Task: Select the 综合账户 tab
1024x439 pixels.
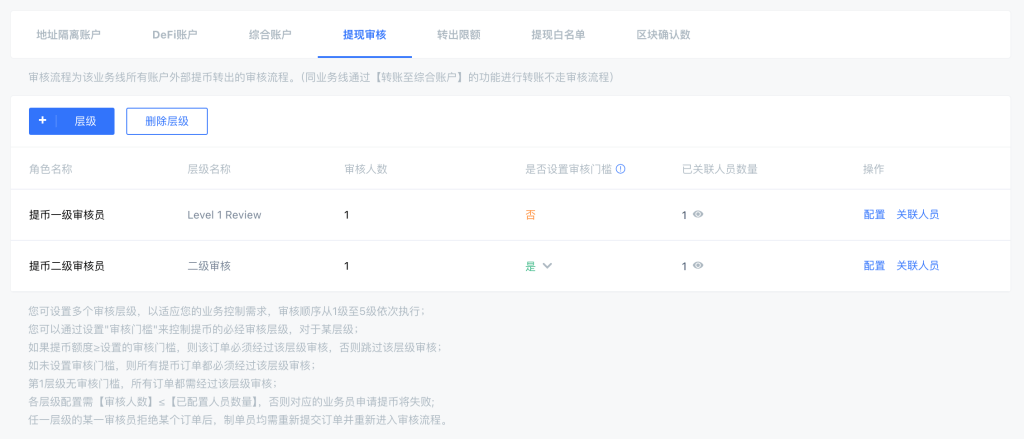Action: coord(270,34)
